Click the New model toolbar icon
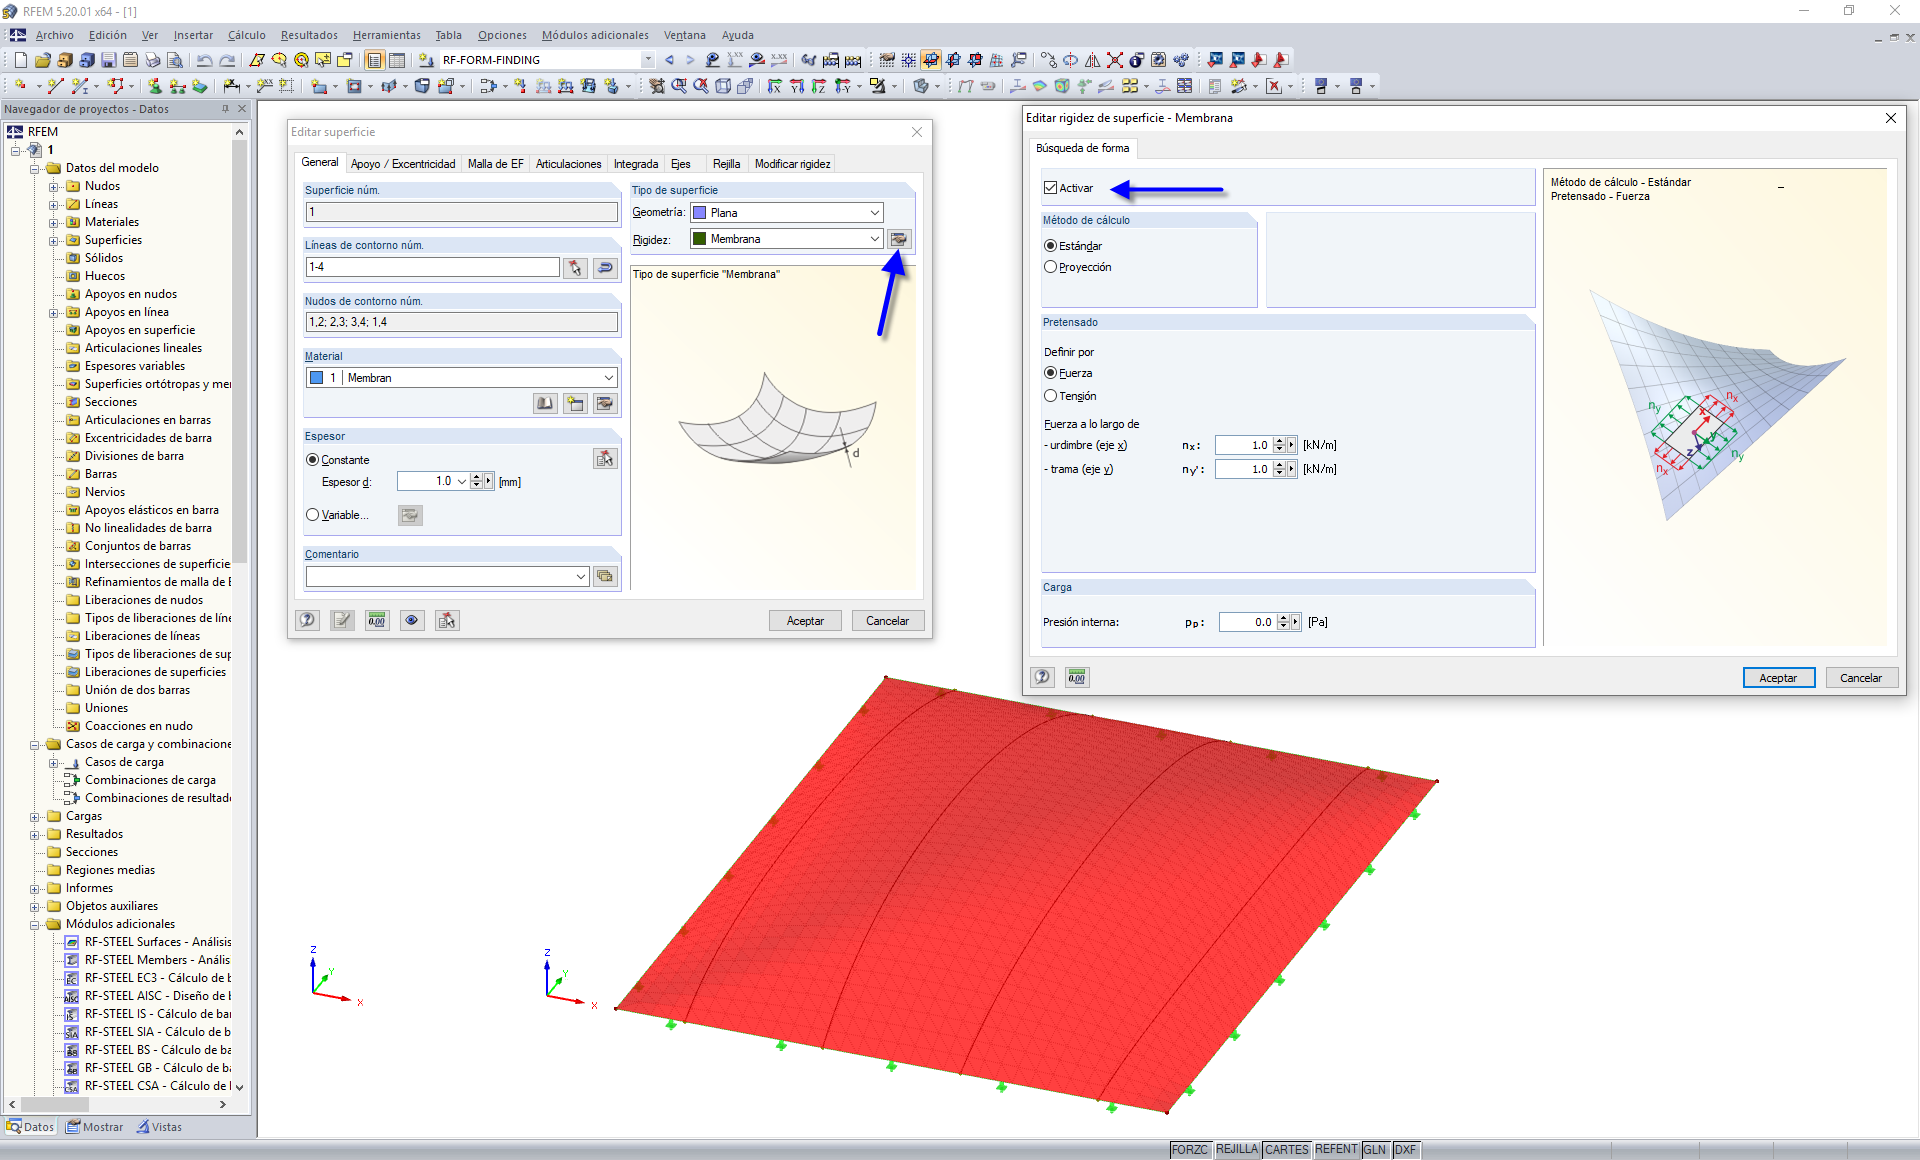The height and width of the screenshot is (1160, 1920). point(20,60)
